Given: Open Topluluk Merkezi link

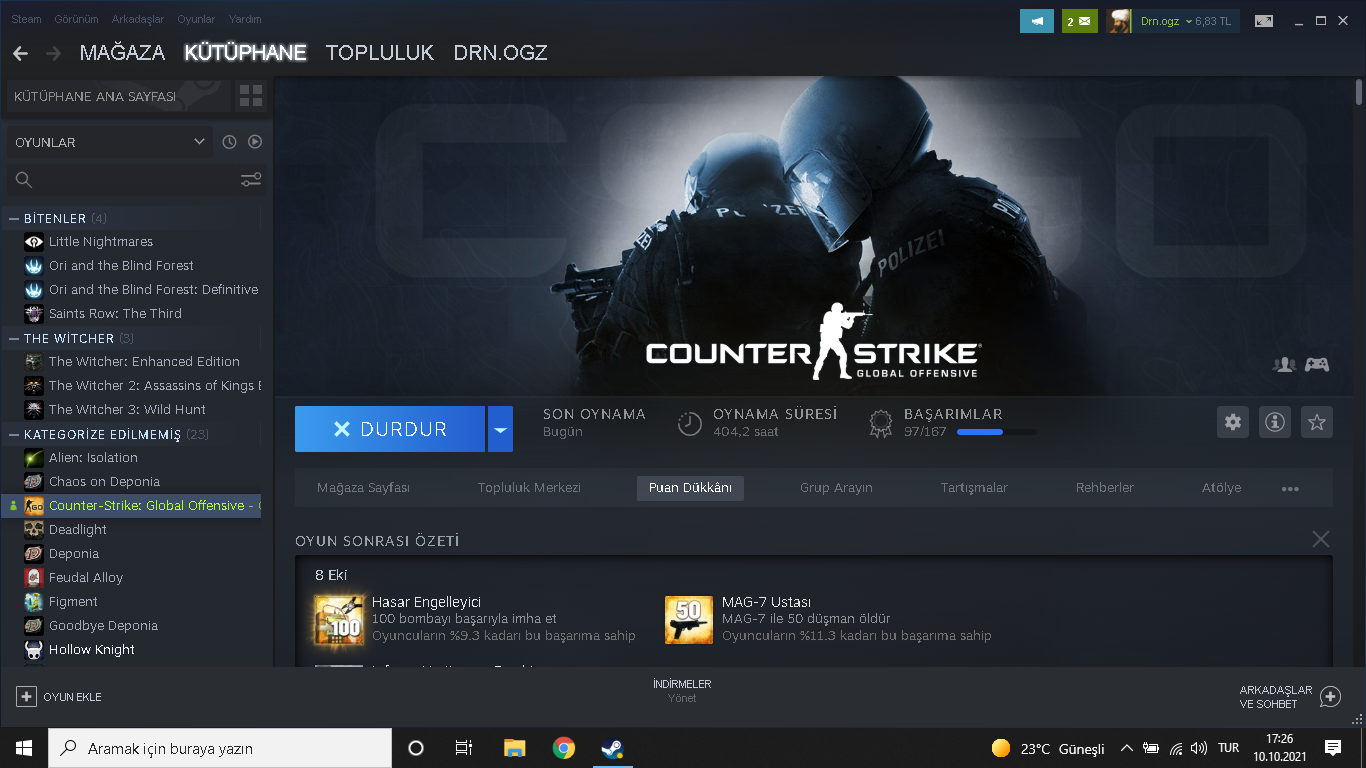Looking at the screenshot, I should [x=529, y=488].
